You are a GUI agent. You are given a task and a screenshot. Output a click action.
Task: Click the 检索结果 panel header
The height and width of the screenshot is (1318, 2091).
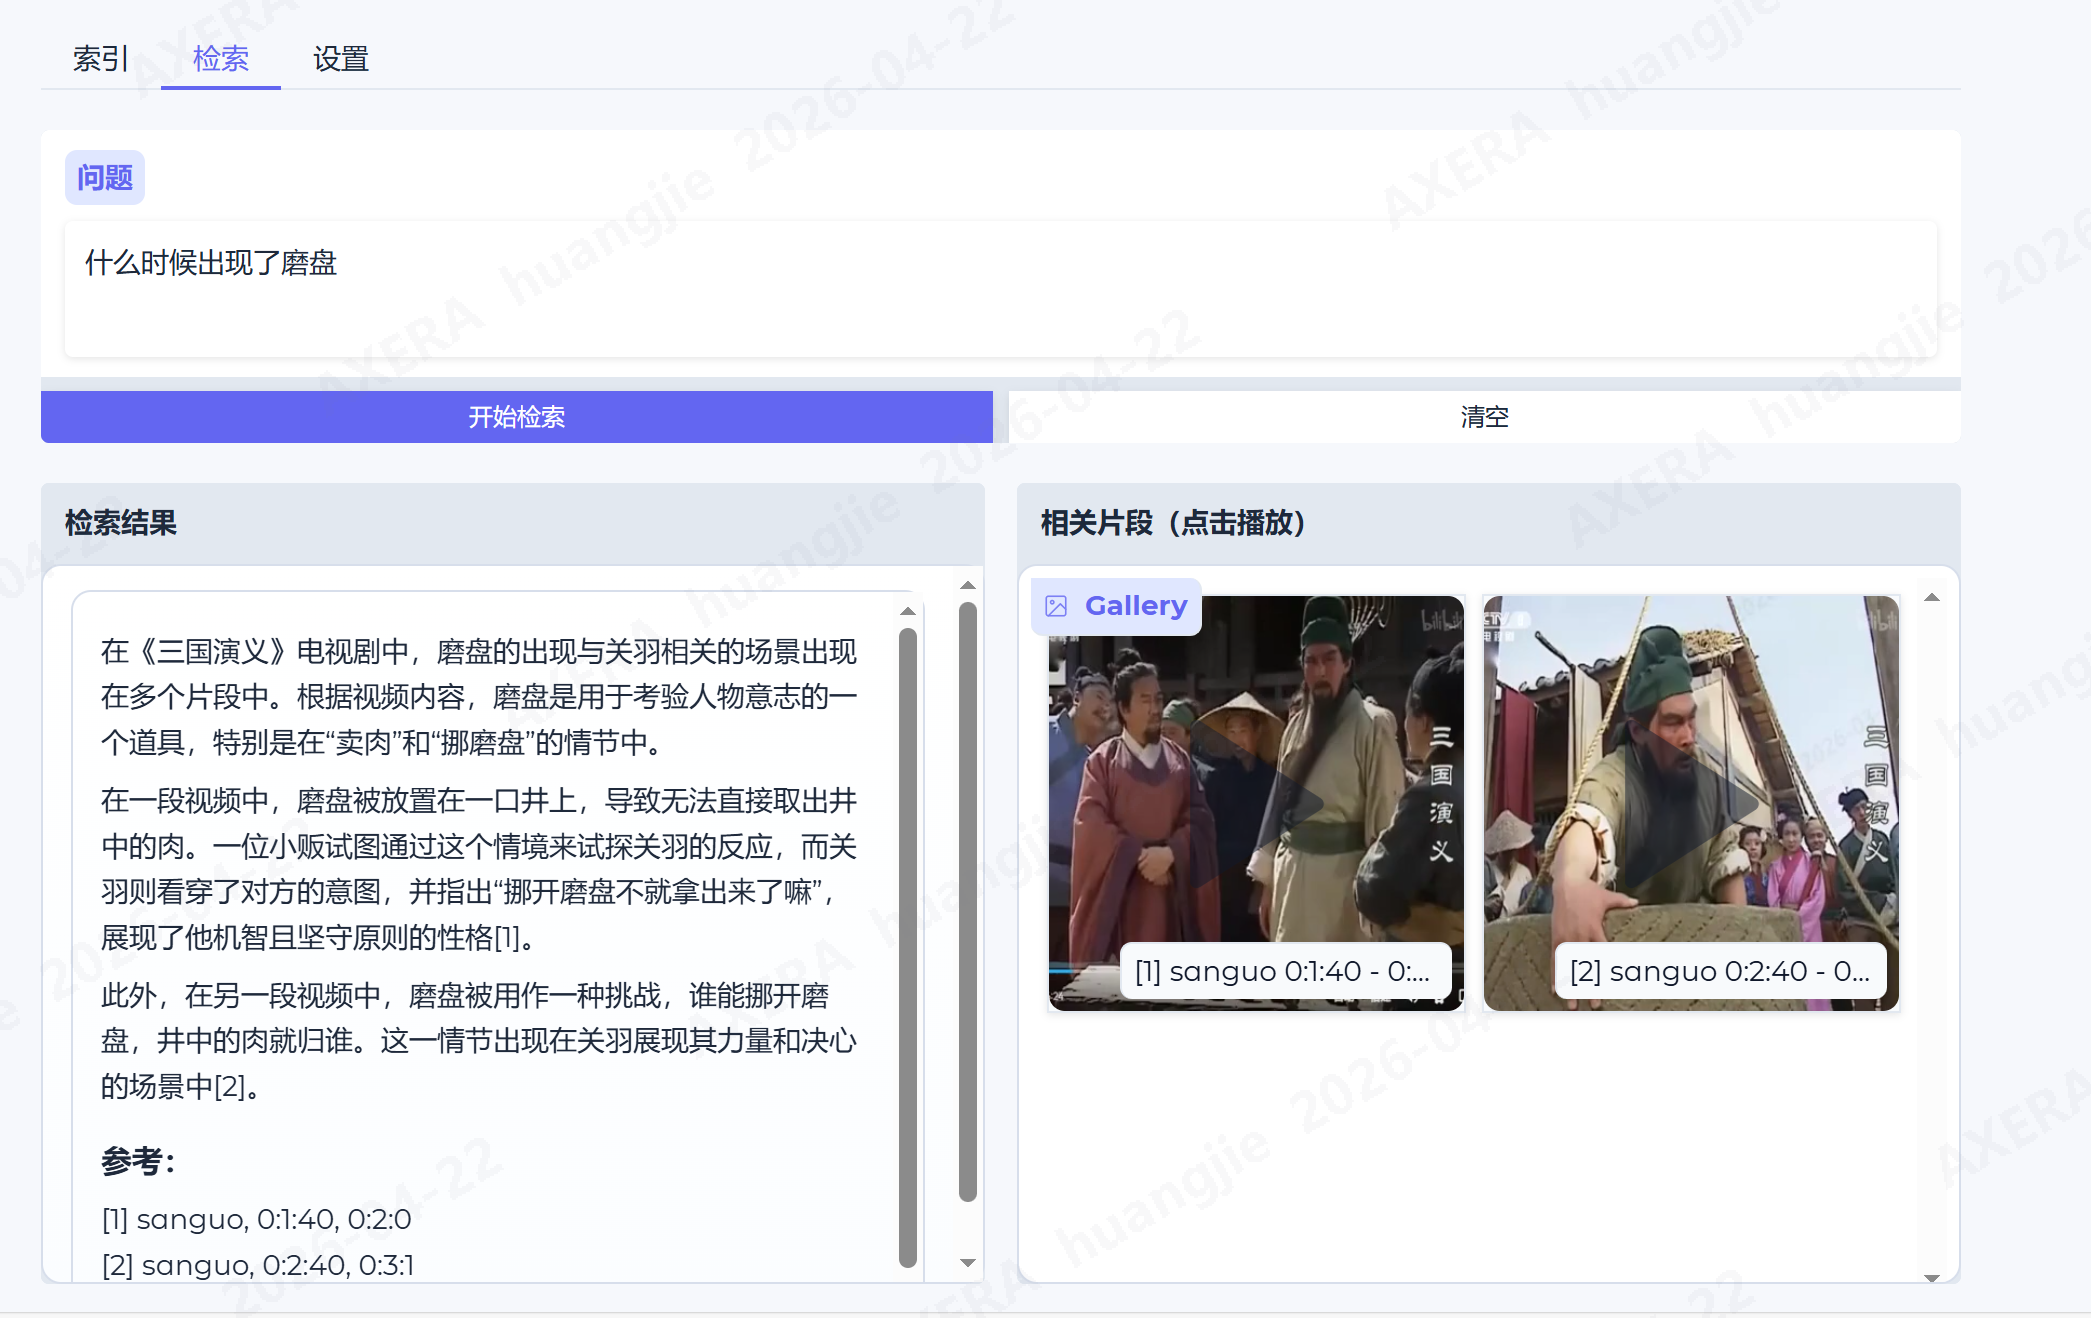coord(513,524)
